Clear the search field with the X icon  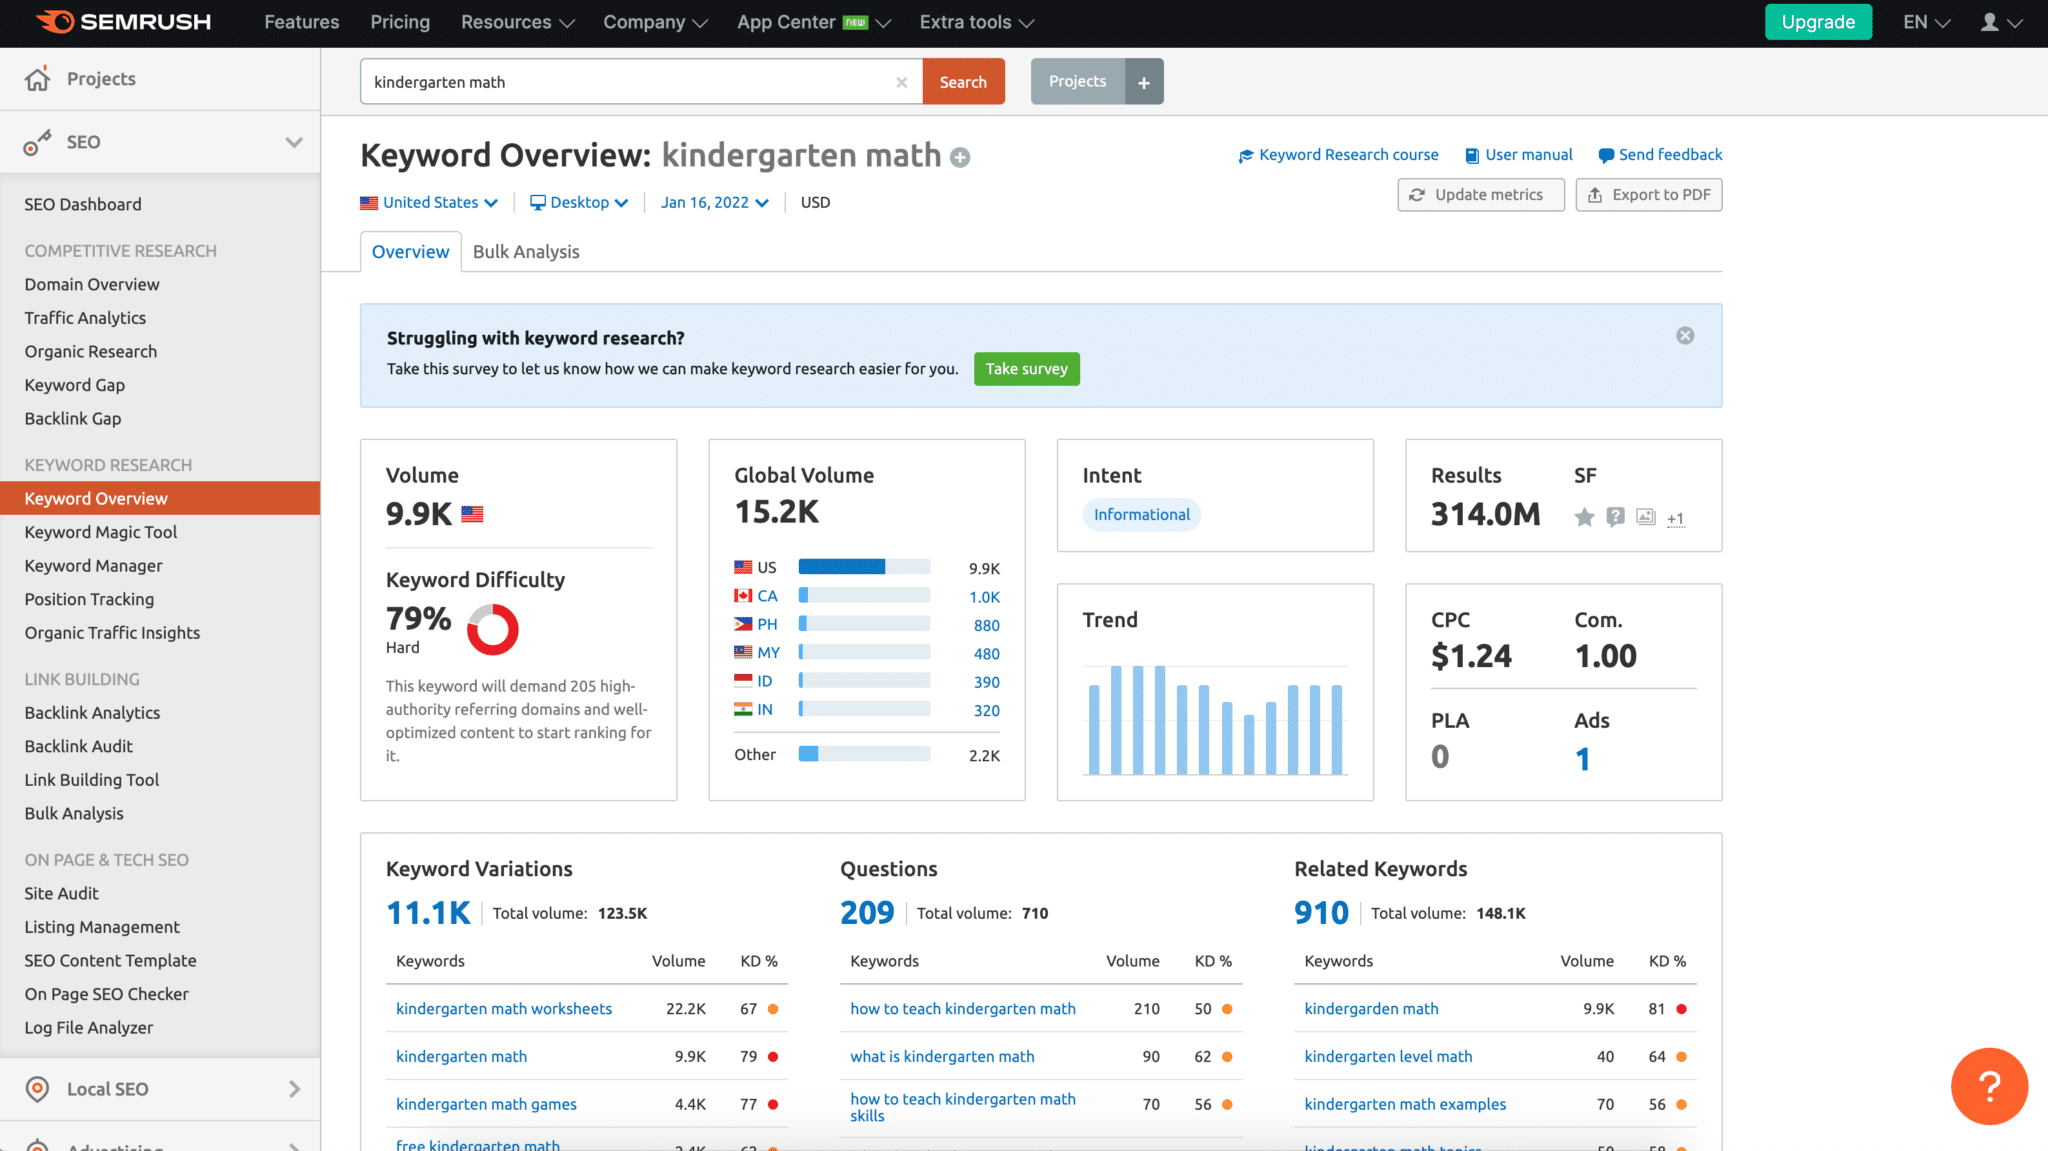tap(902, 82)
